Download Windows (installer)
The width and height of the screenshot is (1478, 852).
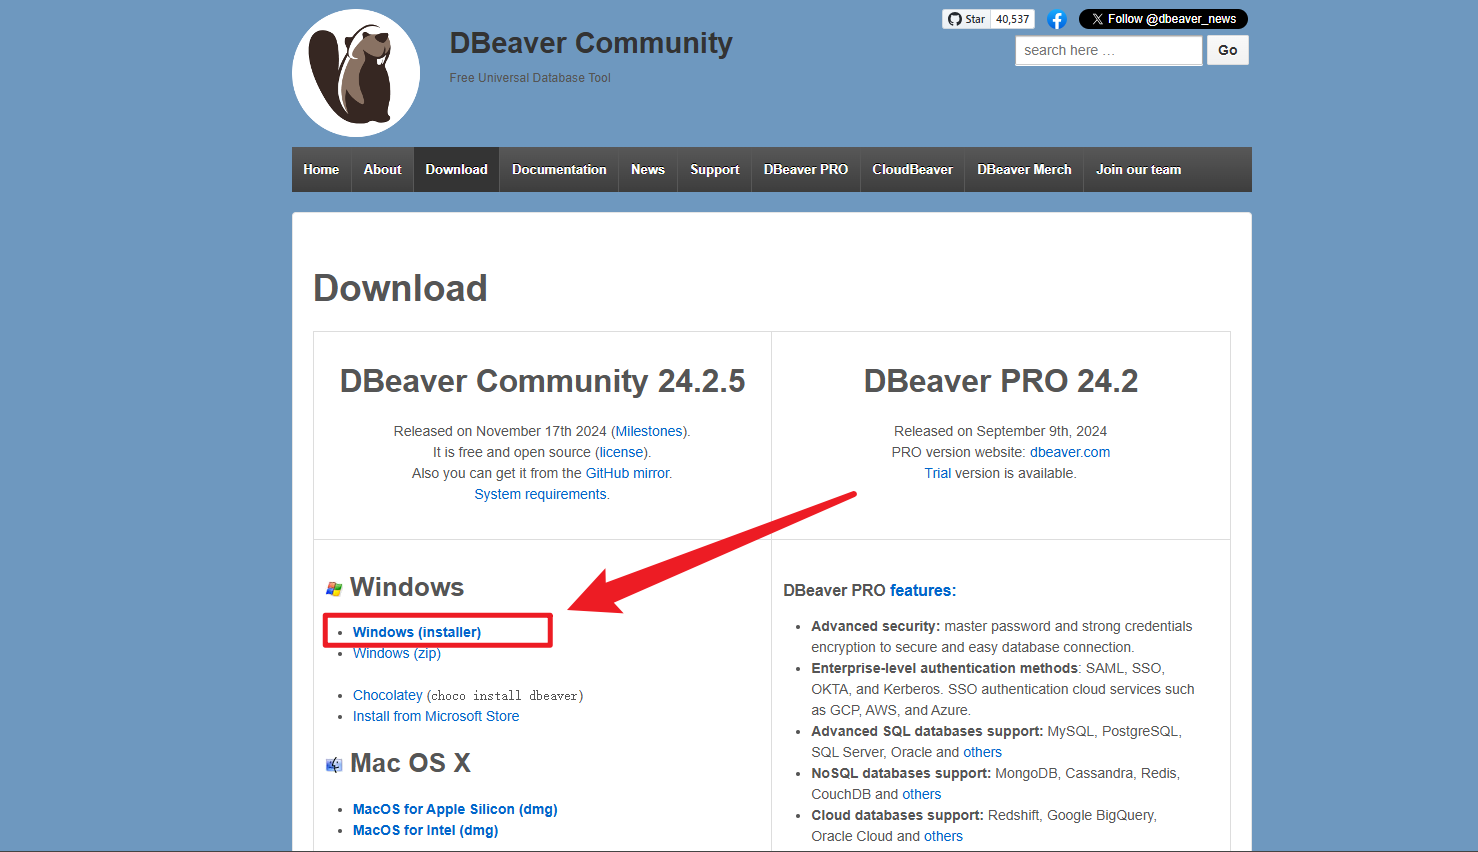pyautogui.click(x=417, y=632)
